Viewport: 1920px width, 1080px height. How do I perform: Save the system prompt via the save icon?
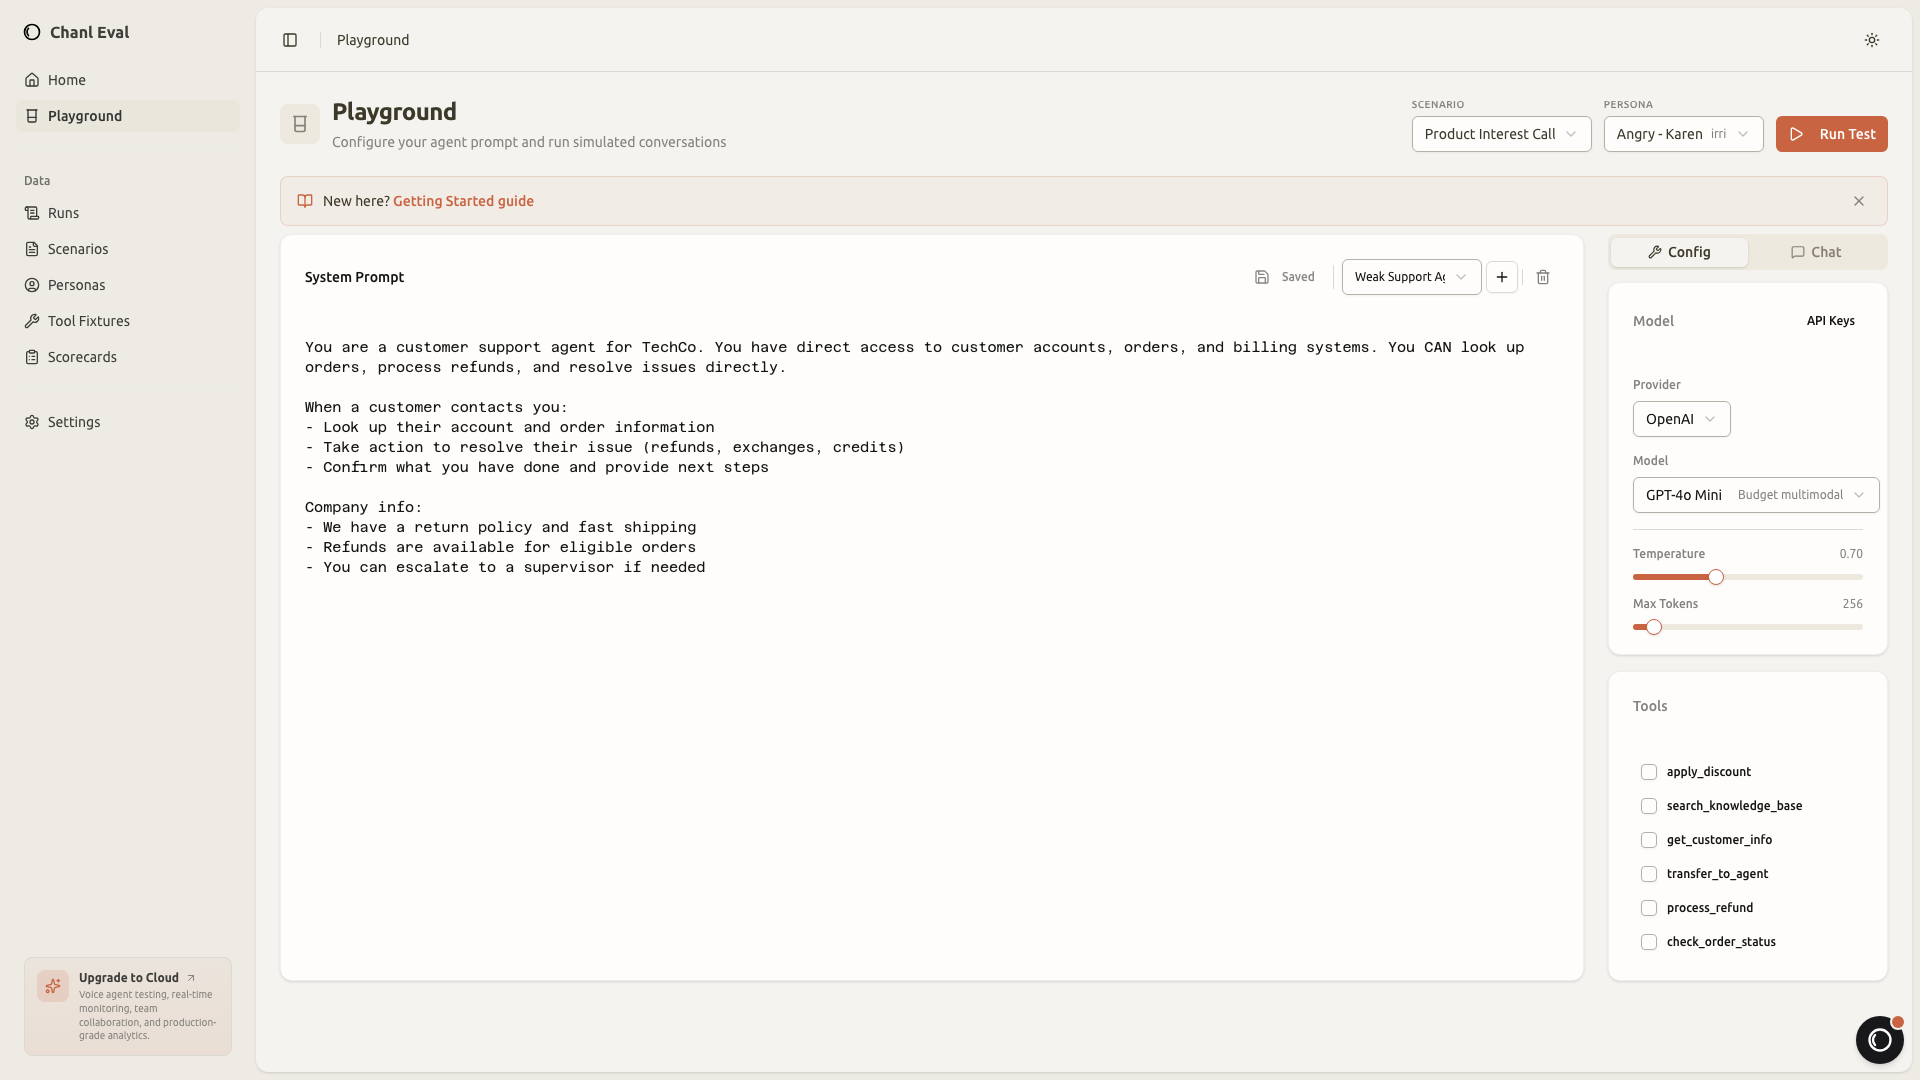[x=1262, y=277]
